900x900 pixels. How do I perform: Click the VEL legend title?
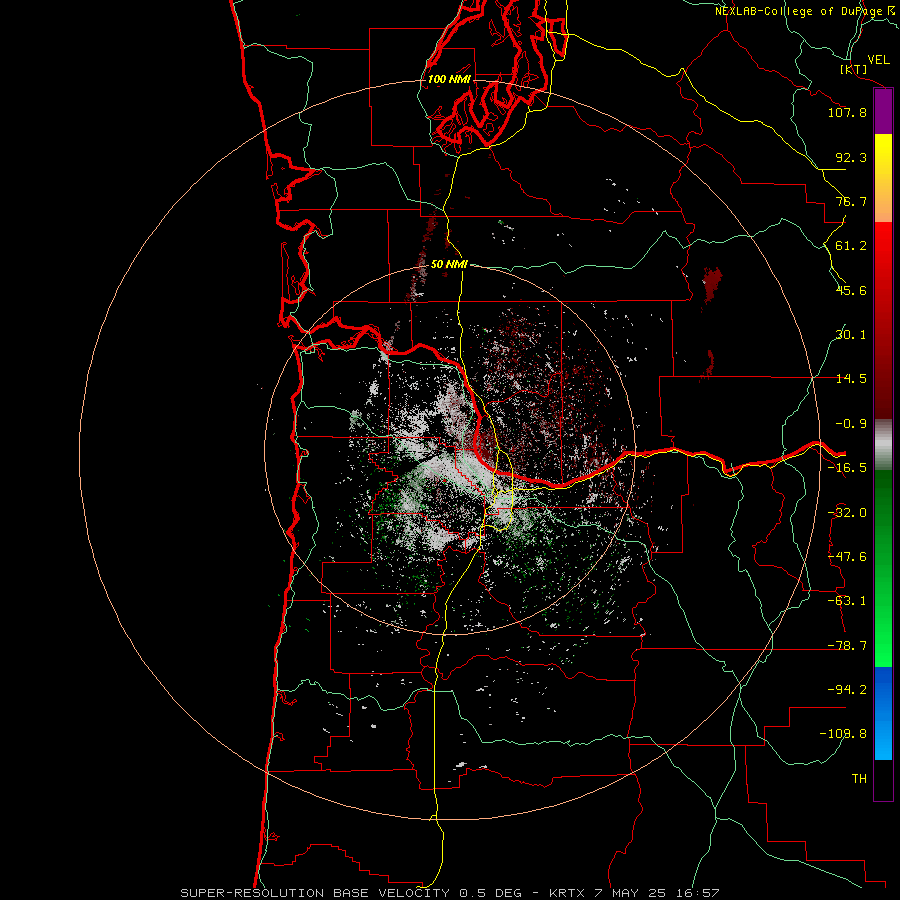coord(878,60)
